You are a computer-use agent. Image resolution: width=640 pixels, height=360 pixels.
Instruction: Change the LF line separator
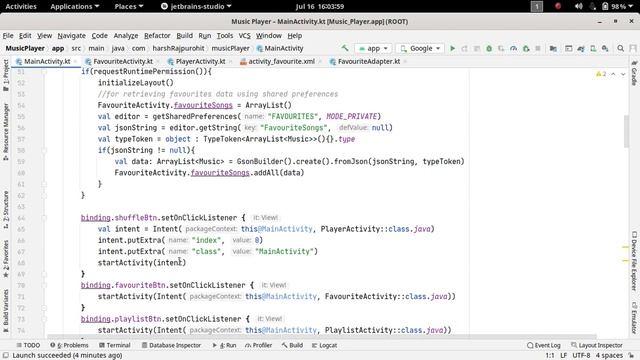coord(563,356)
